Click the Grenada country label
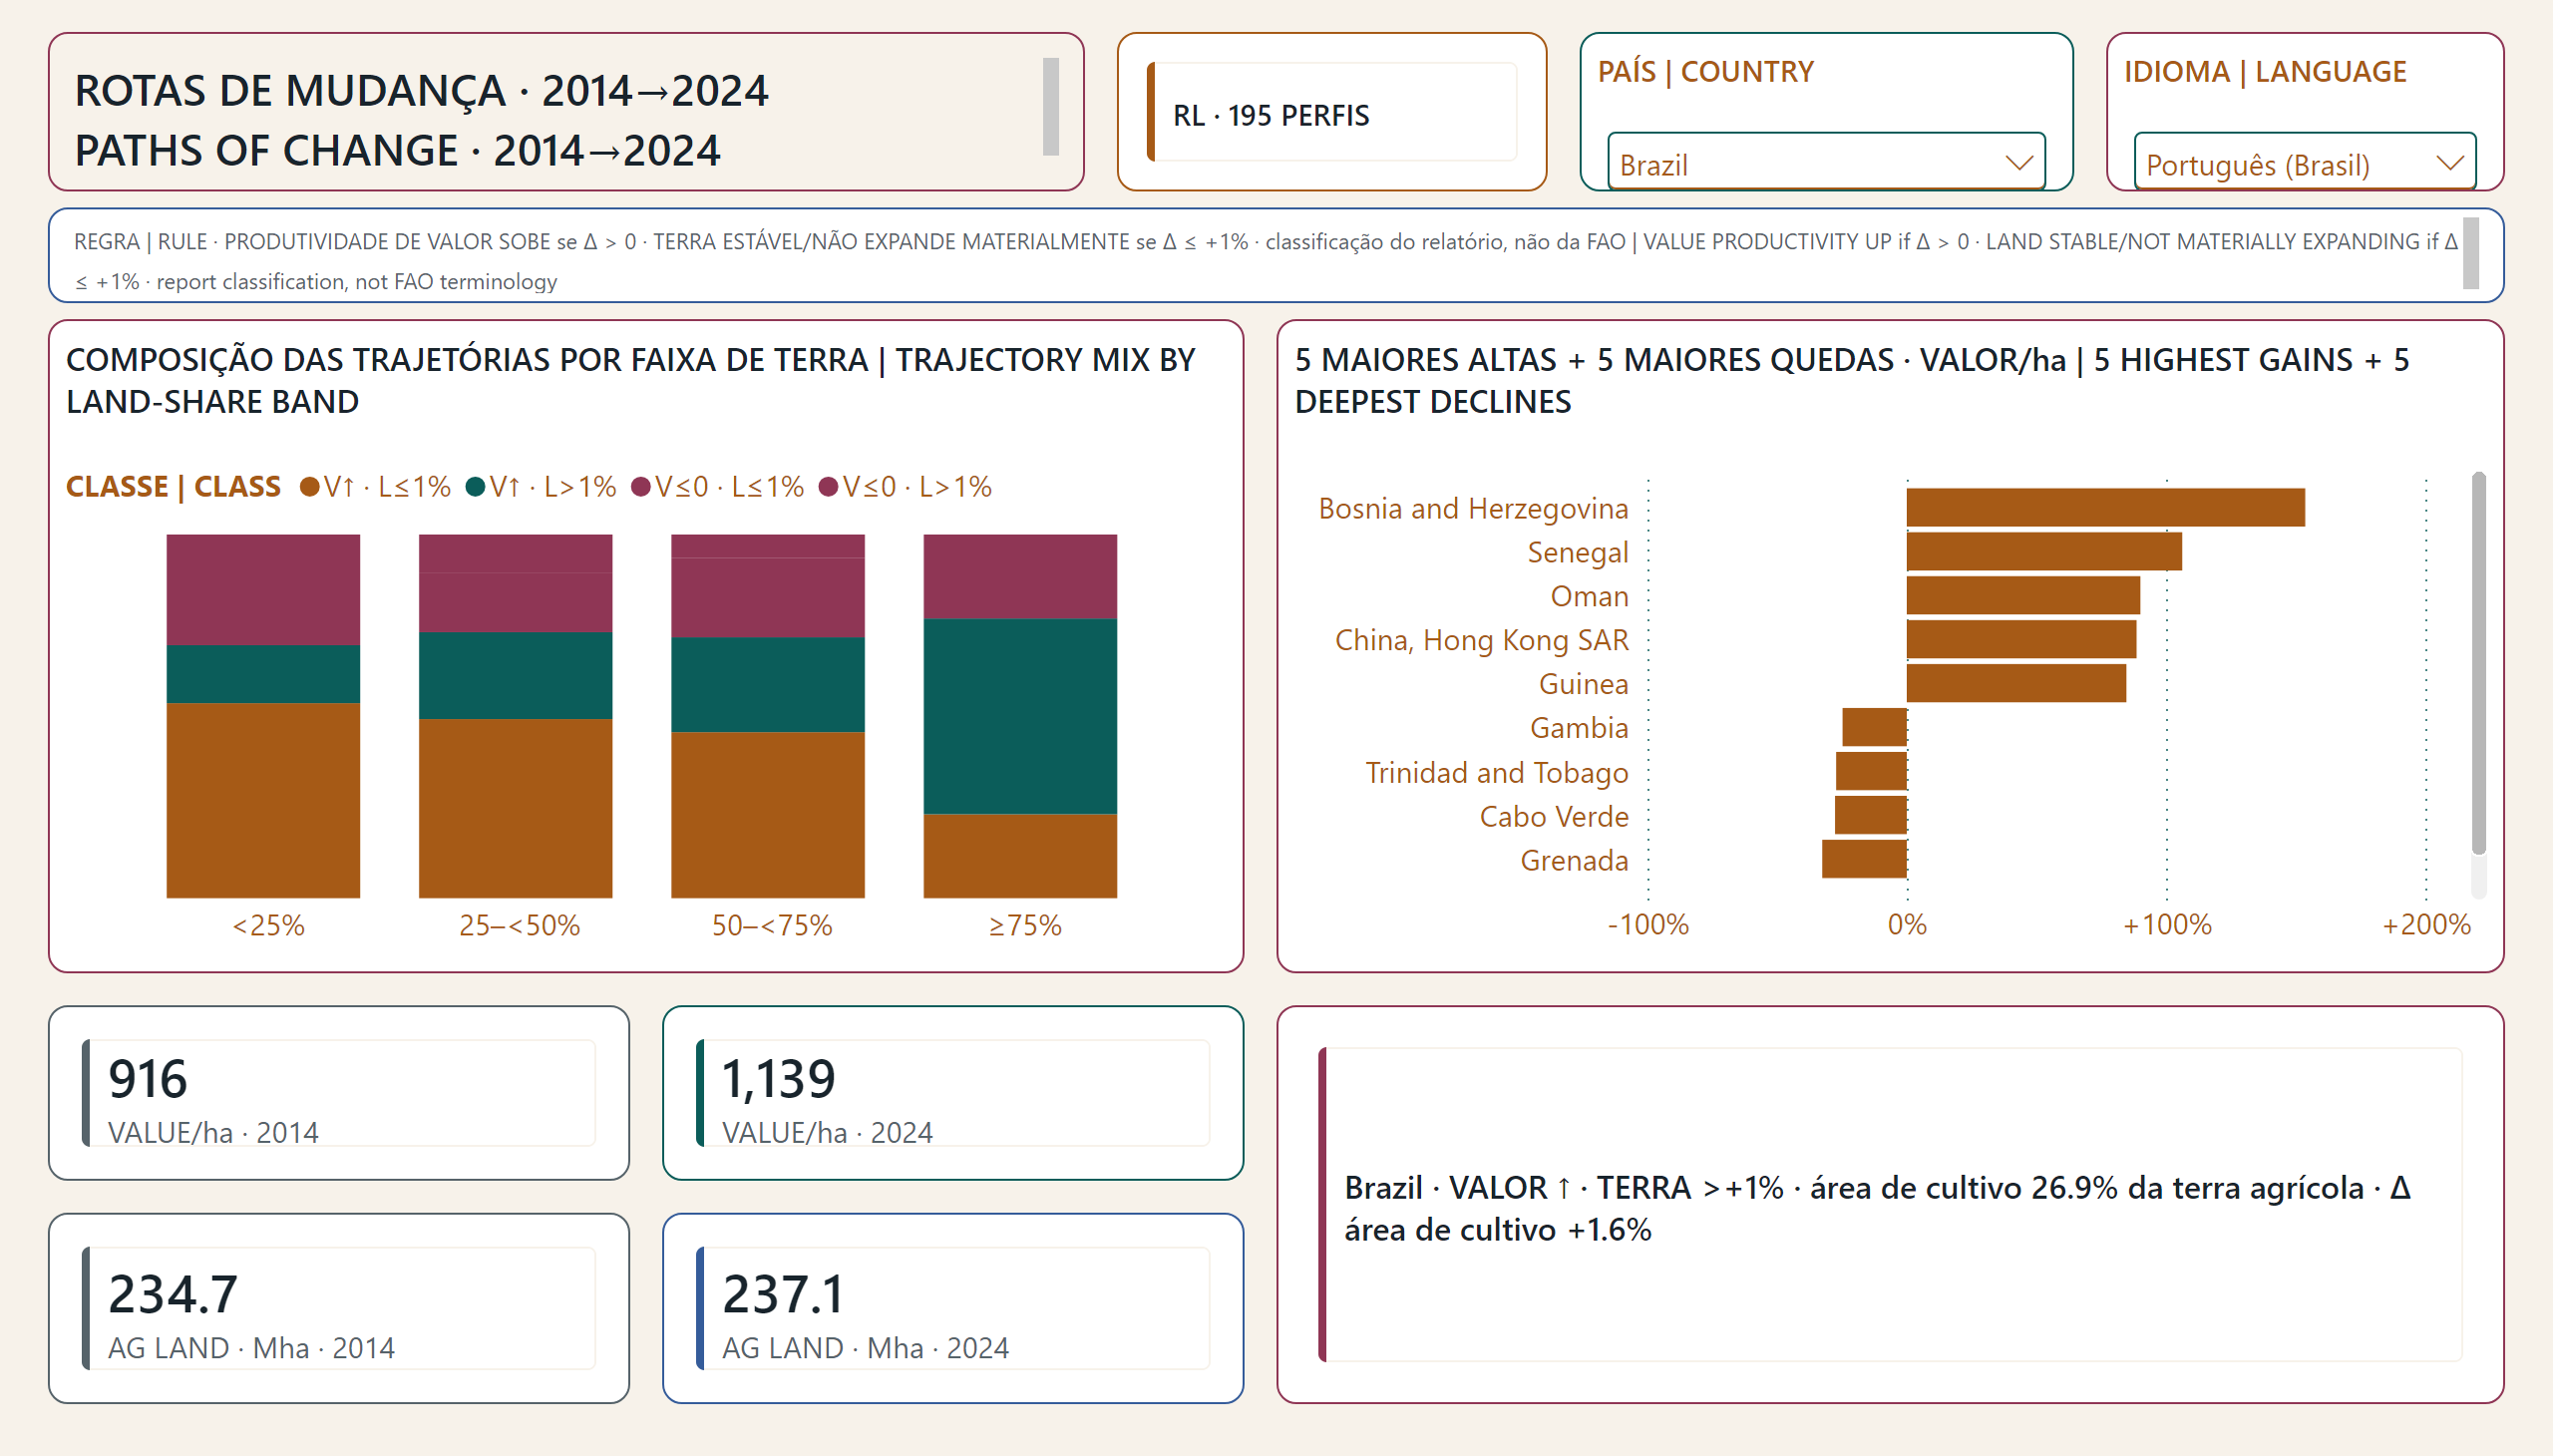 click(x=1574, y=860)
